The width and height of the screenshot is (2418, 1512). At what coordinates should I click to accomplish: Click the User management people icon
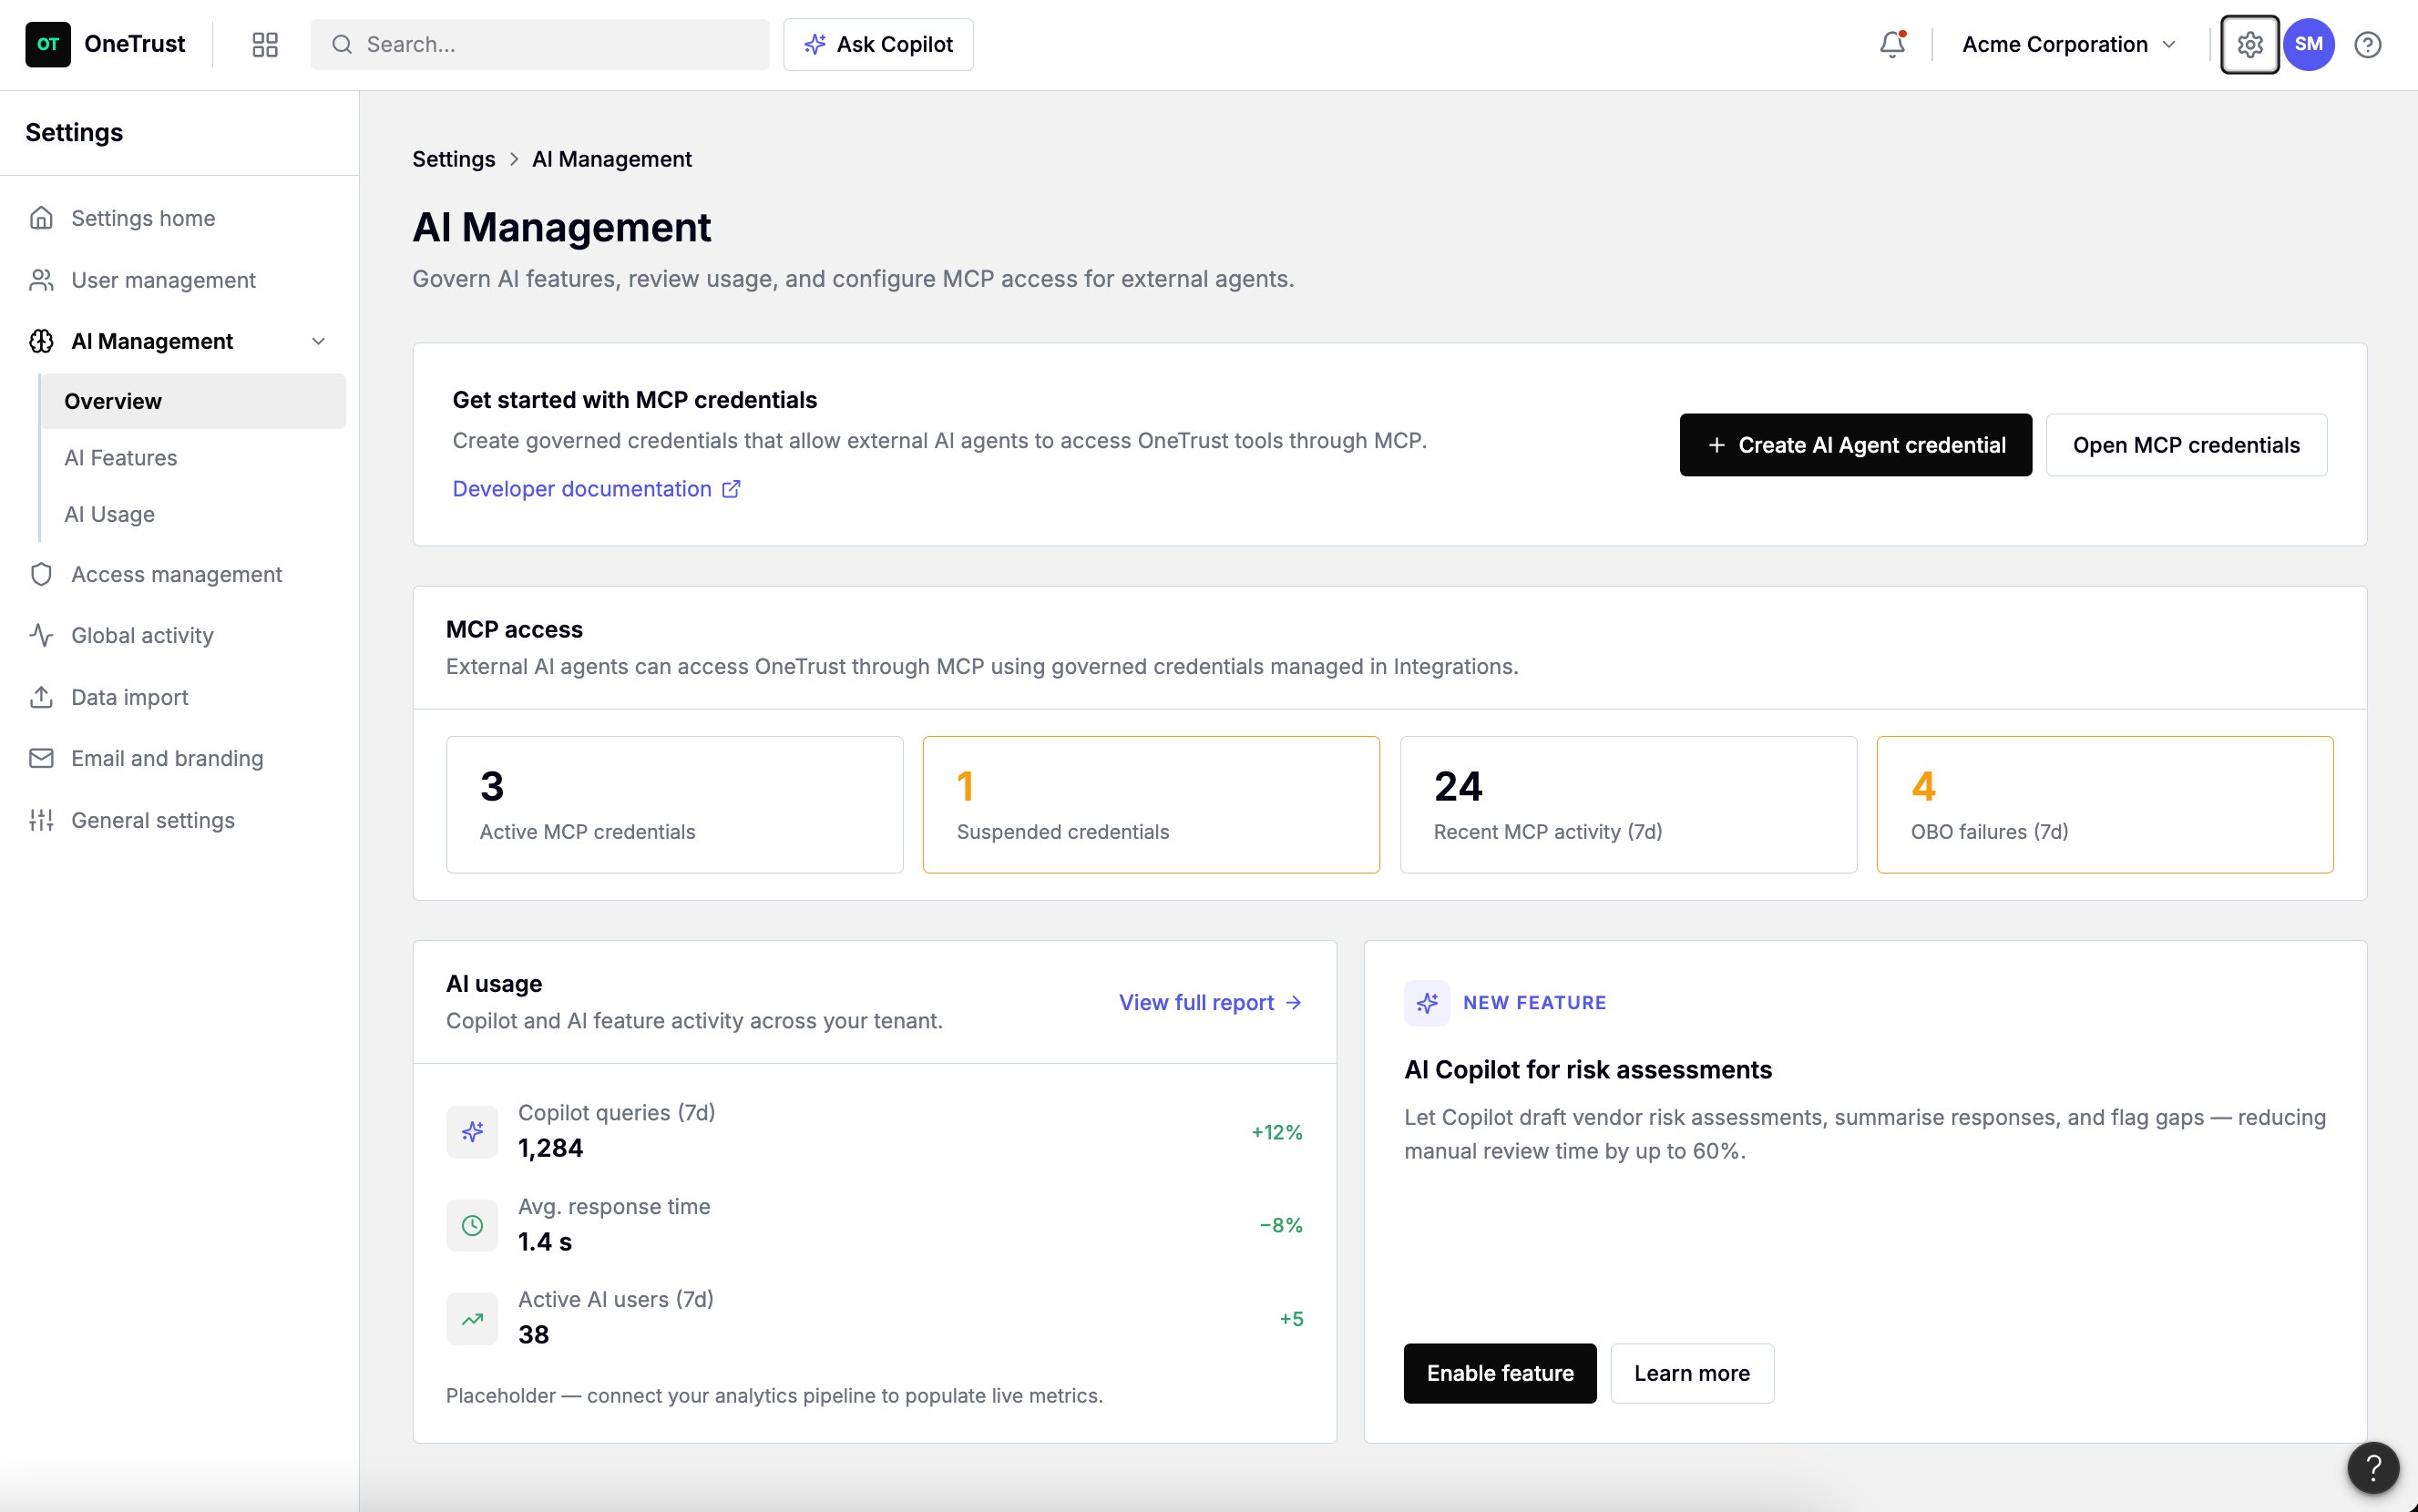point(41,280)
